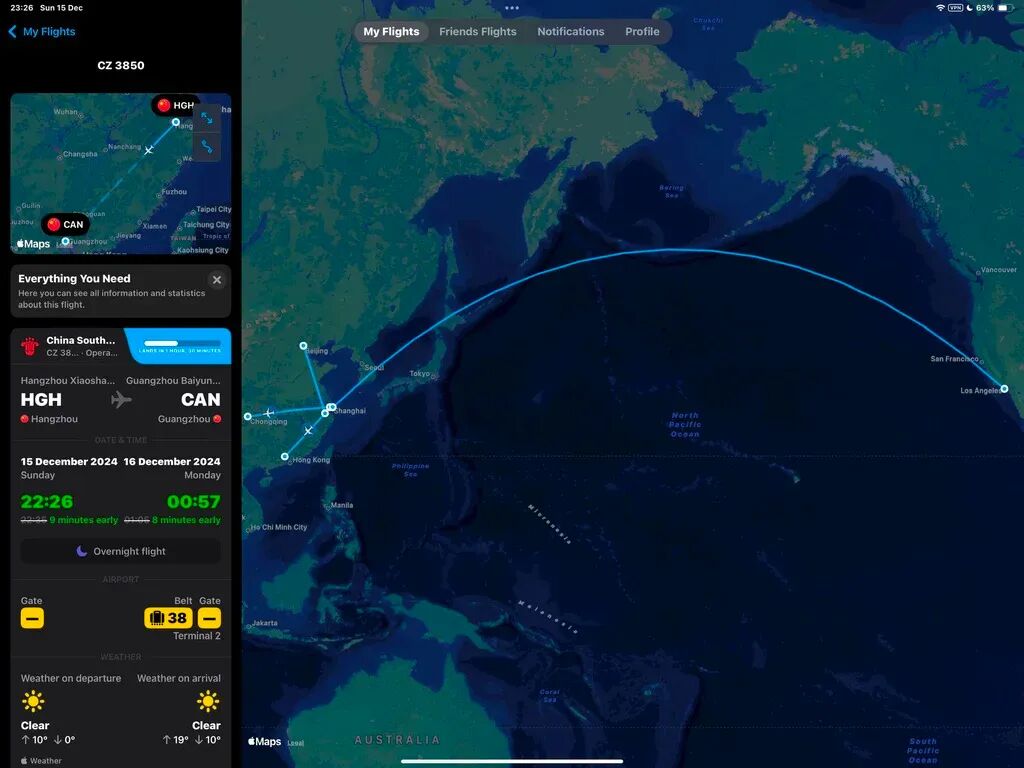
Task: Tap the battery icon in status bar
Action: click(1005, 8)
